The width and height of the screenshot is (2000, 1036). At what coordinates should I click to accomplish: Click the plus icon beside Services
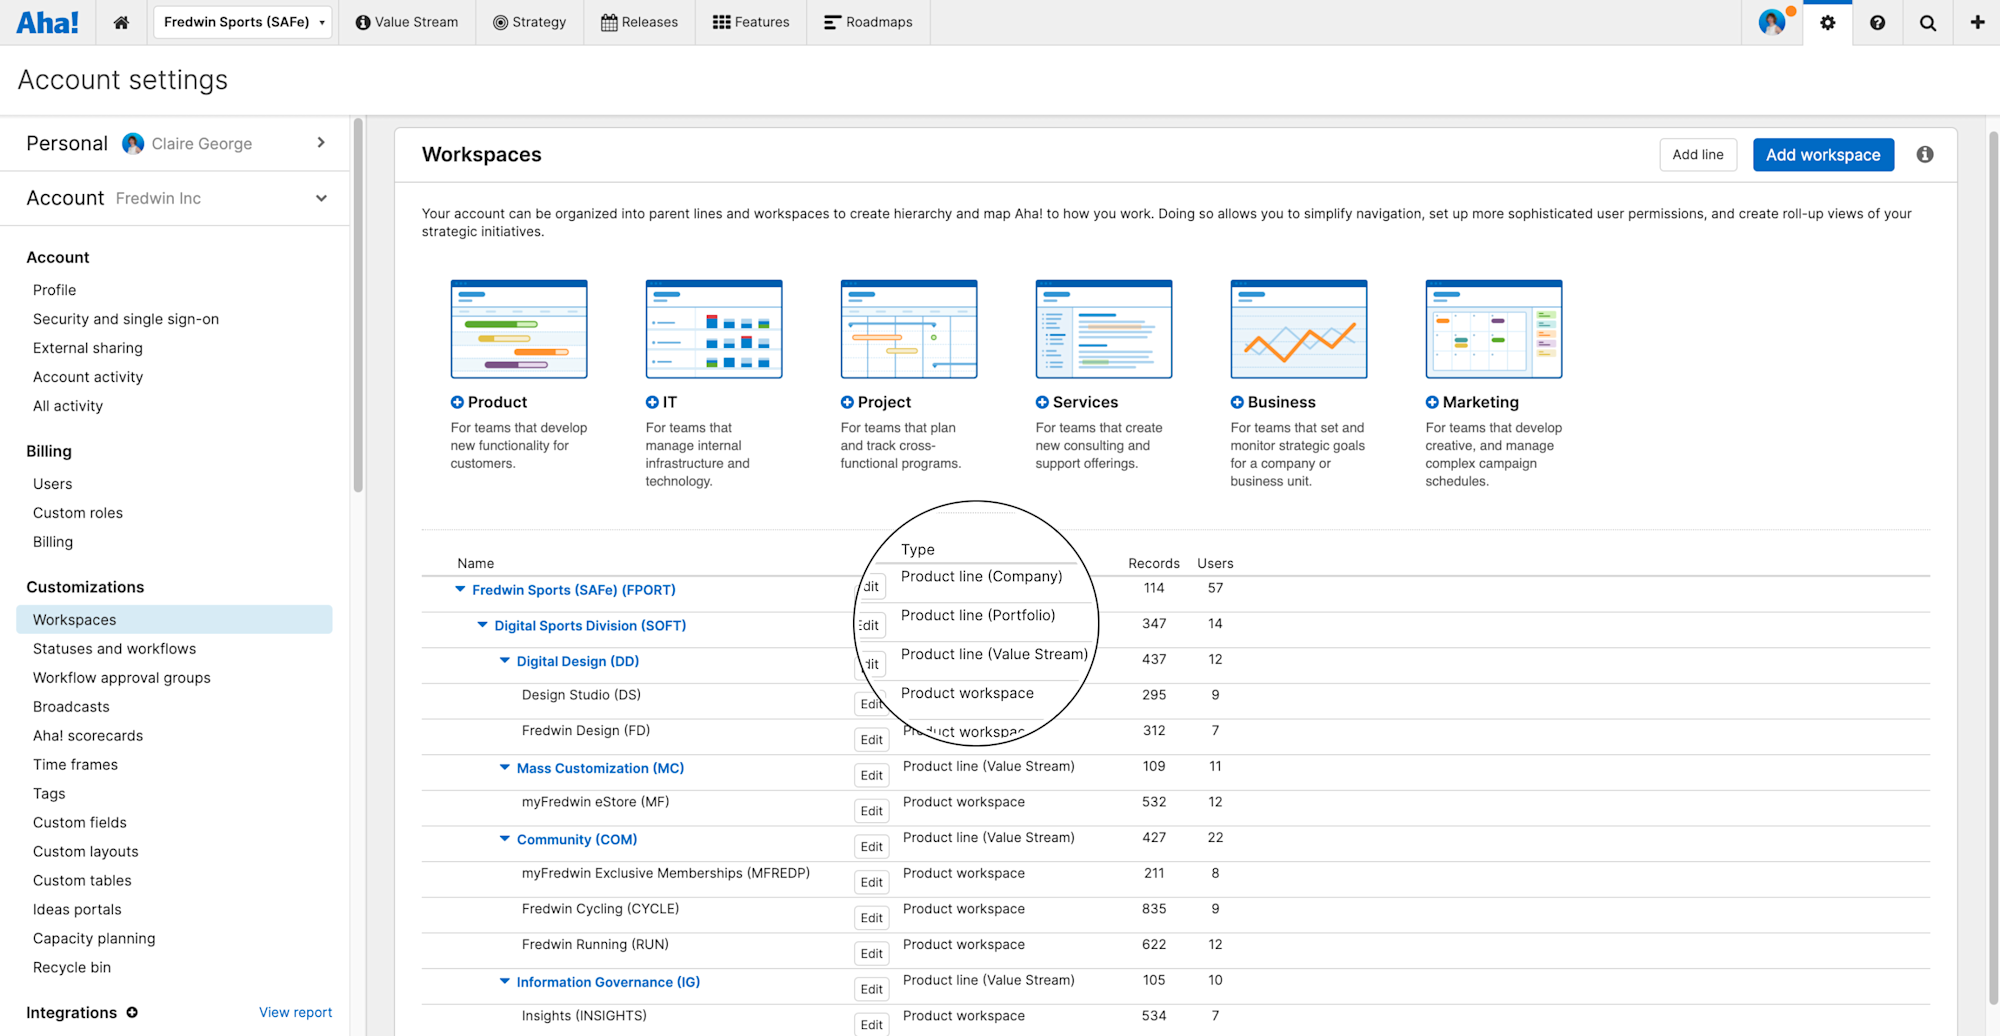1042,402
